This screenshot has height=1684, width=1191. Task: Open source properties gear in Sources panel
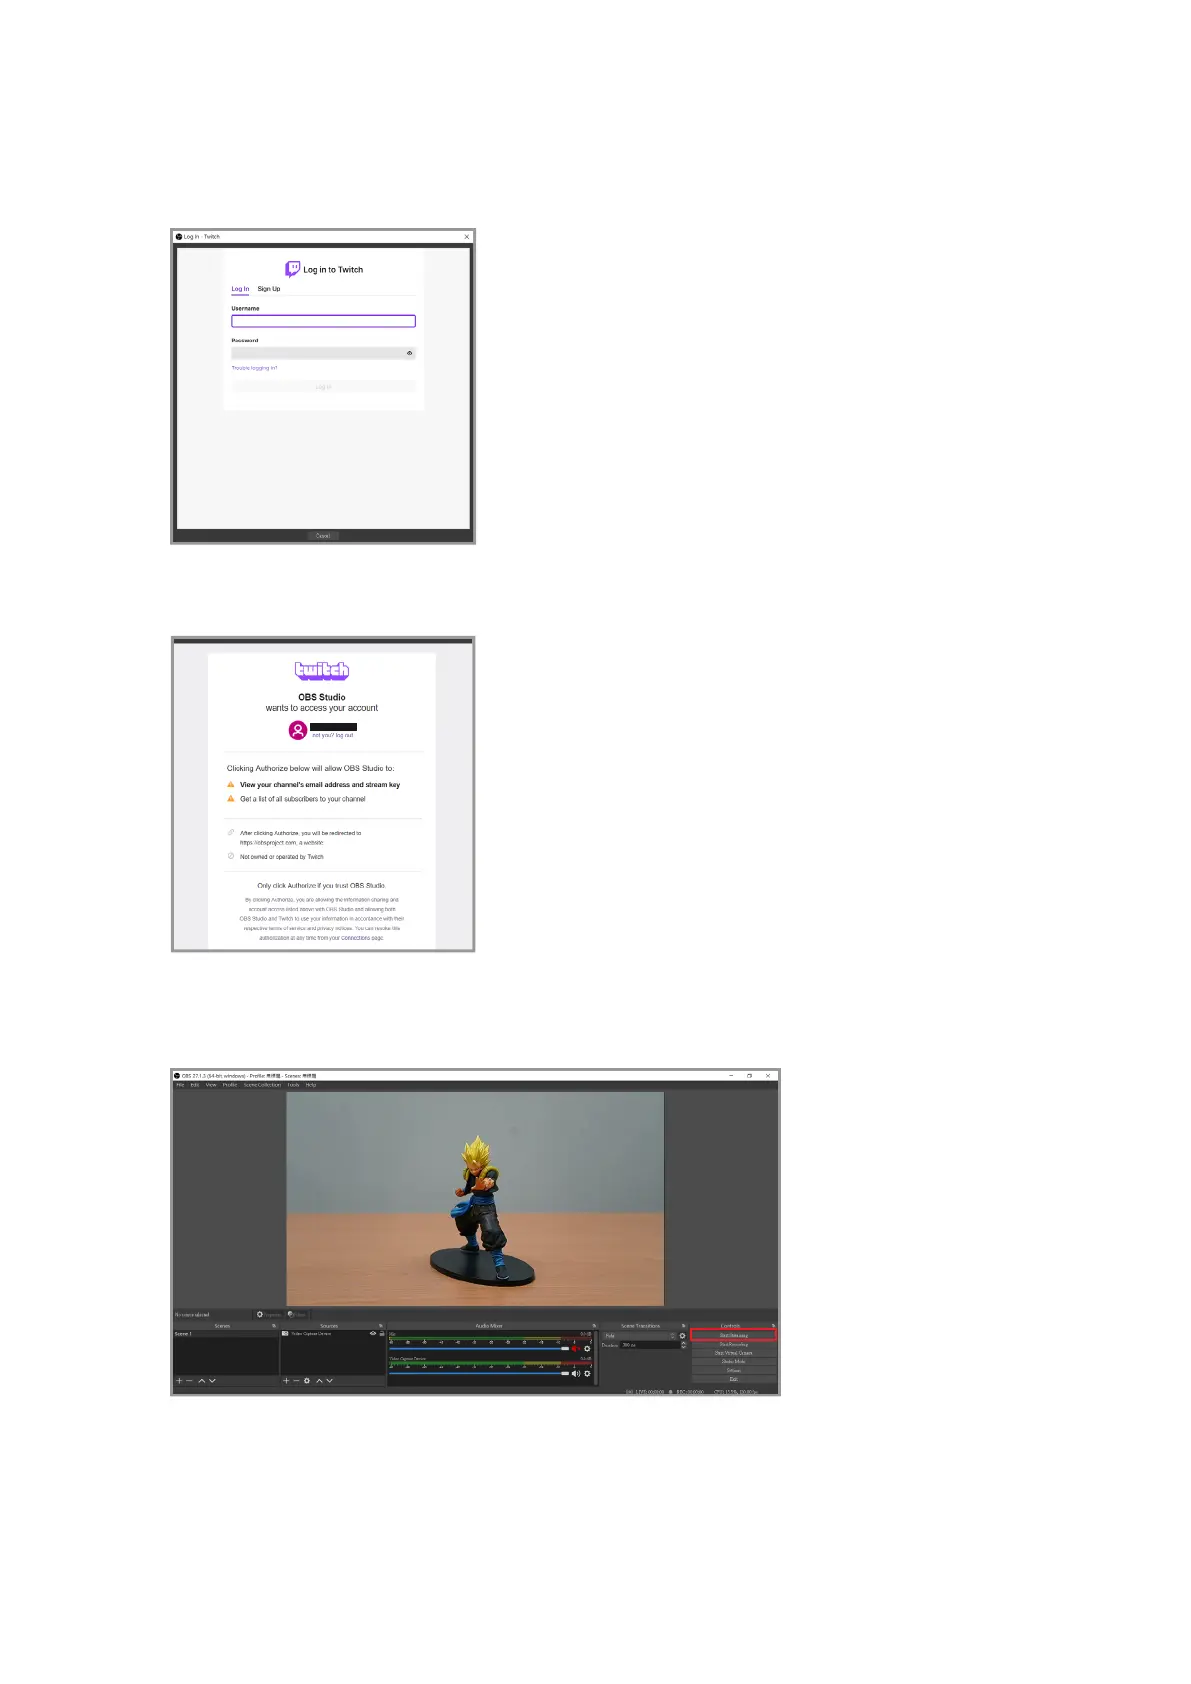coord(307,1381)
